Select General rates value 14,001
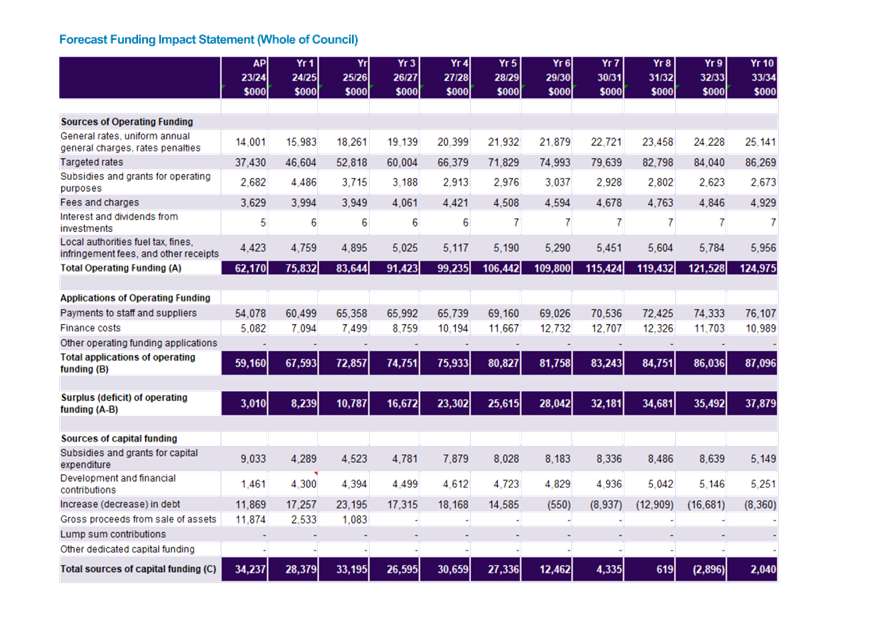The width and height of the screenshot is (874, 618). [251, 142]
